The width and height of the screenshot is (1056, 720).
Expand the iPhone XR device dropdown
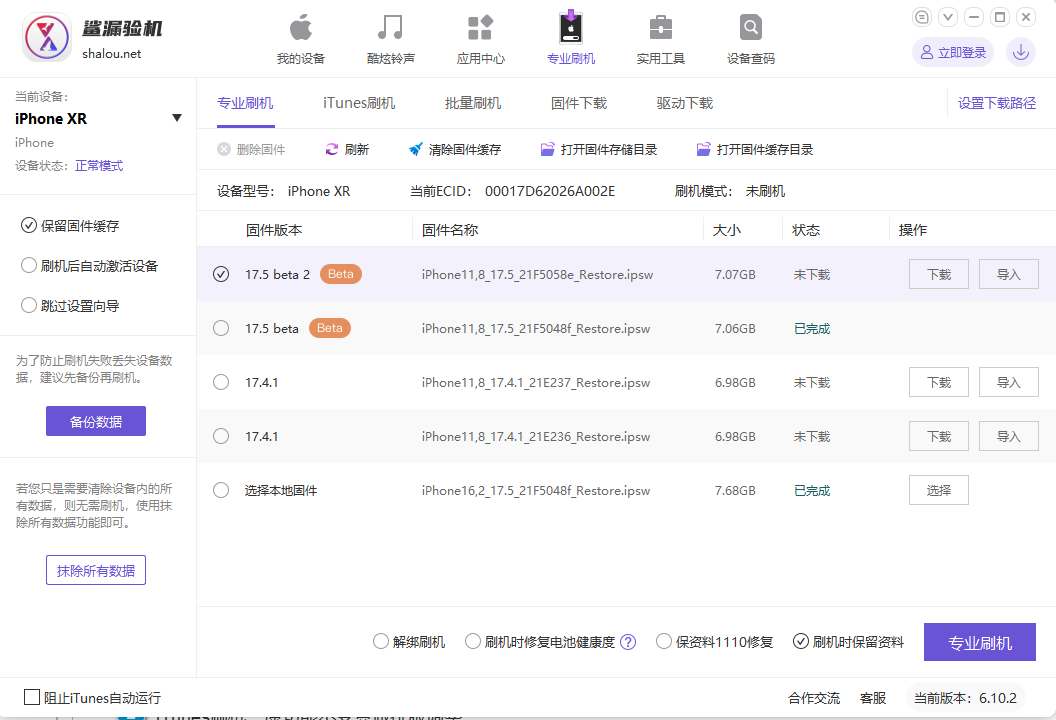(x=177, y=118)
